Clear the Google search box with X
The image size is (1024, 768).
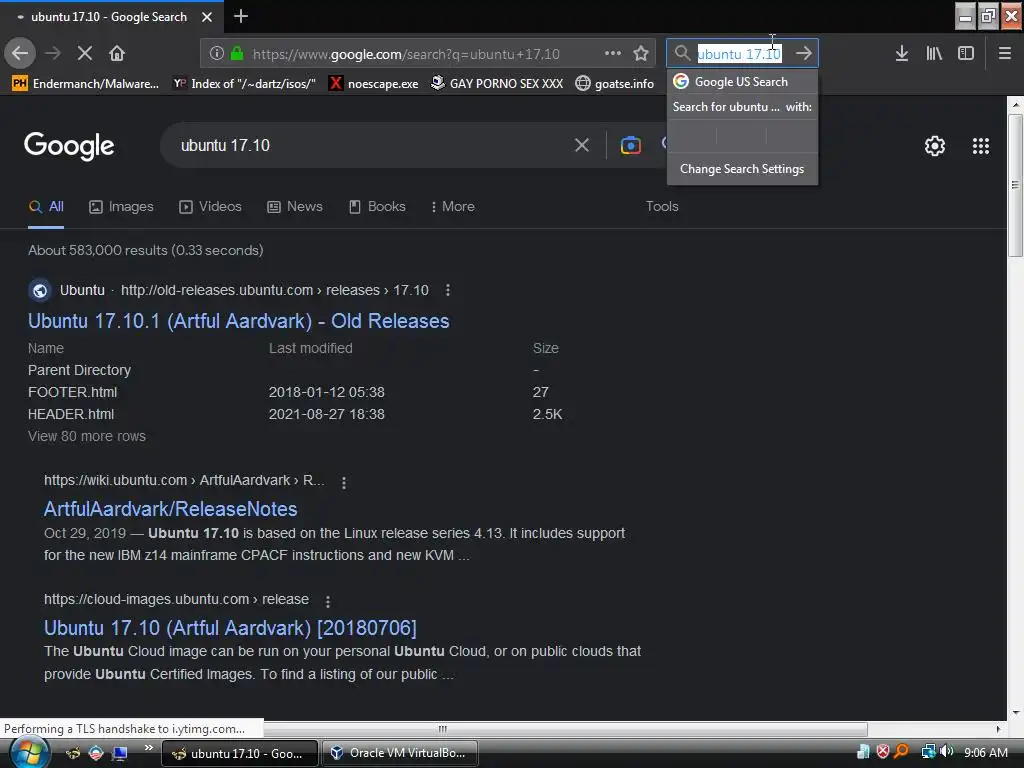coord(582,145)
